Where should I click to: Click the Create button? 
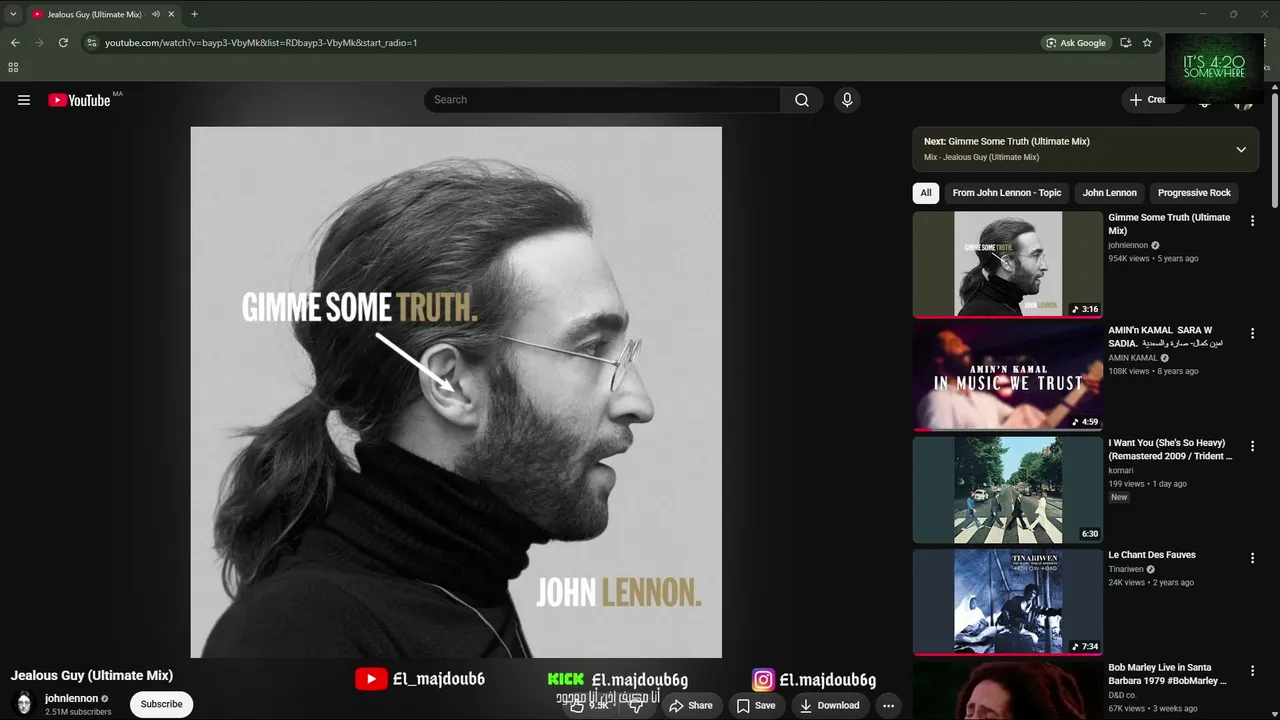pyautogui.click(x=1148, y=100)
